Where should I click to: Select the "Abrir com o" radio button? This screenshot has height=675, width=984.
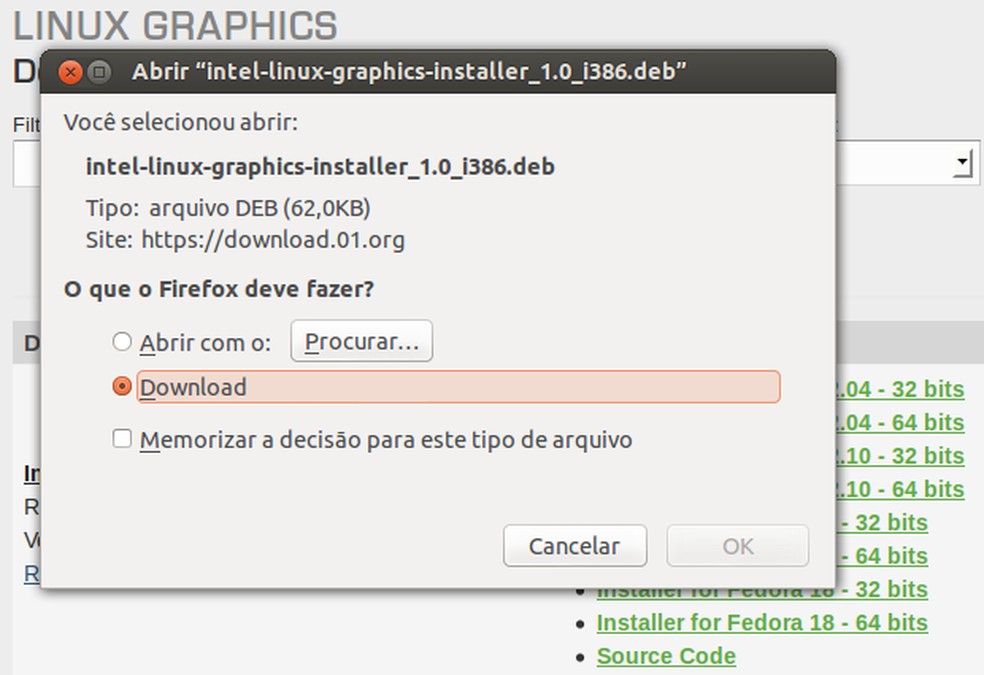pos(122,342)
